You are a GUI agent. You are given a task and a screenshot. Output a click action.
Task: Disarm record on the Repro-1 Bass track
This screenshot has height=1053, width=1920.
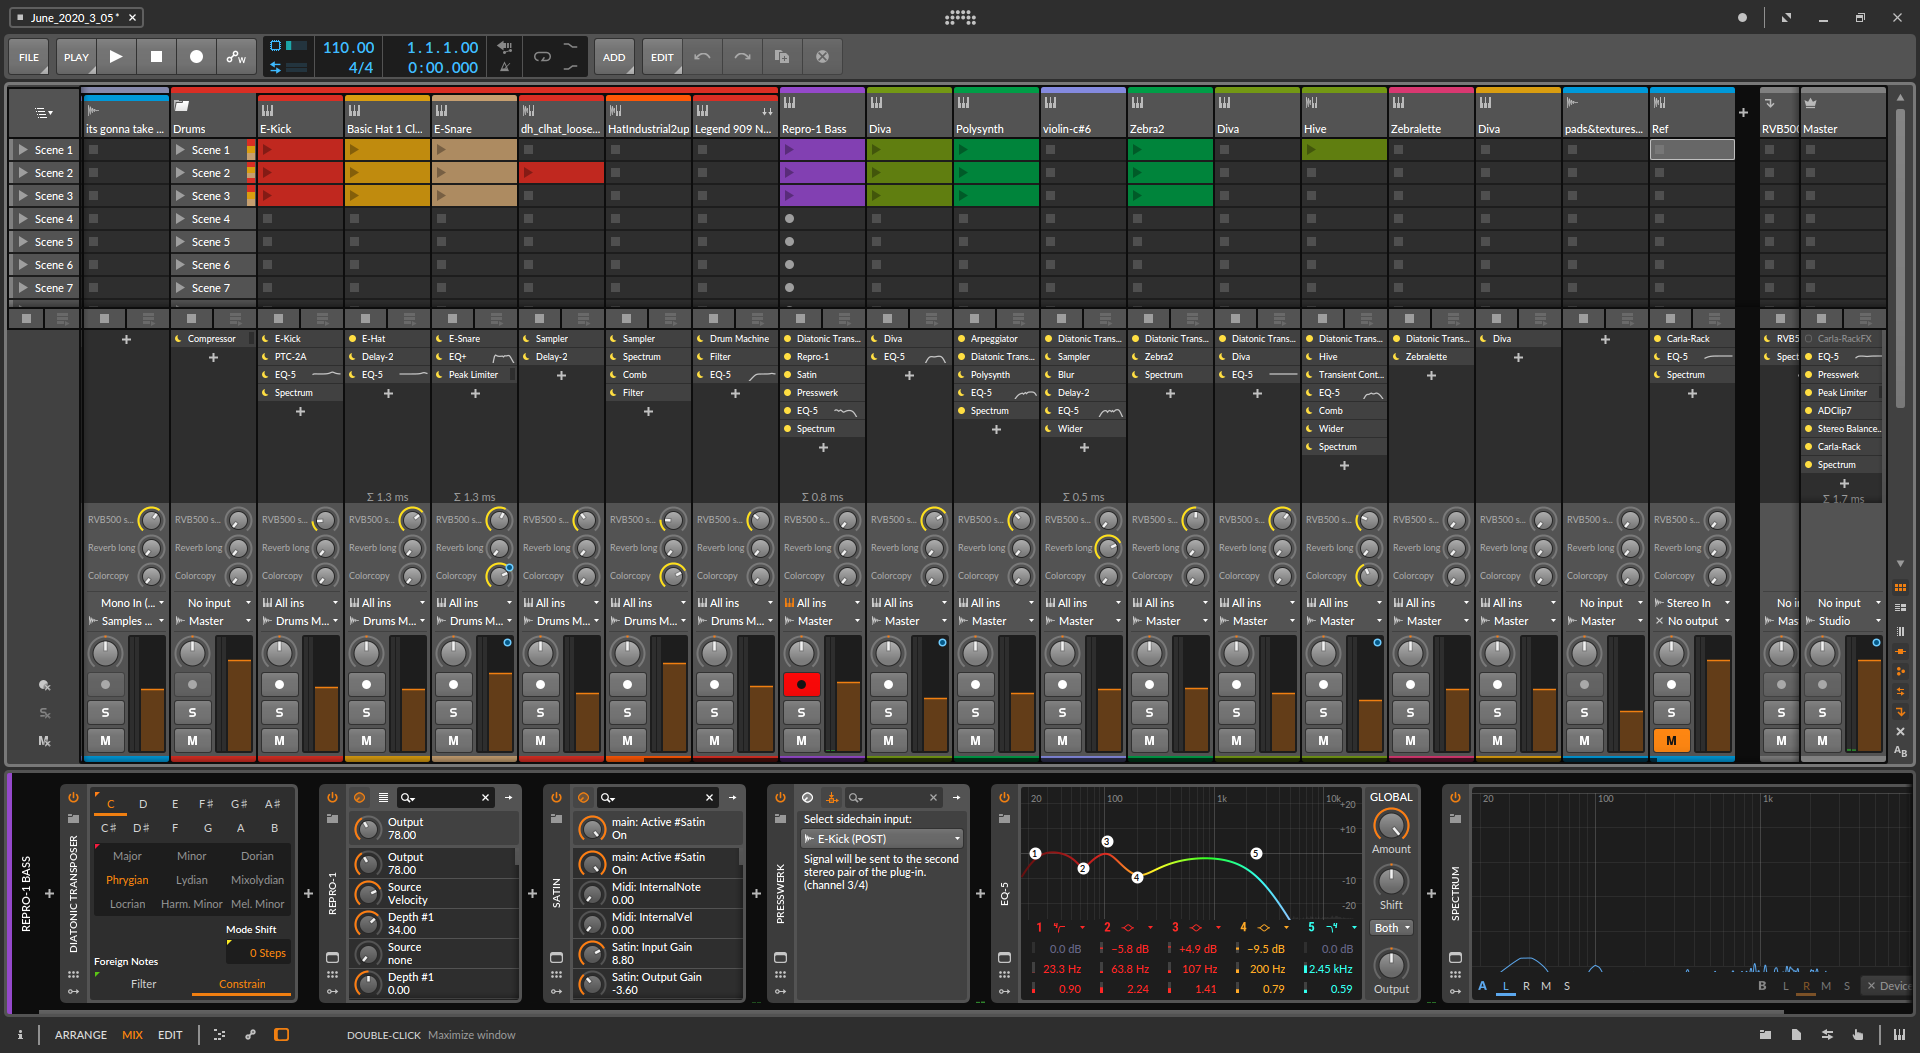[x=801, y=684]
